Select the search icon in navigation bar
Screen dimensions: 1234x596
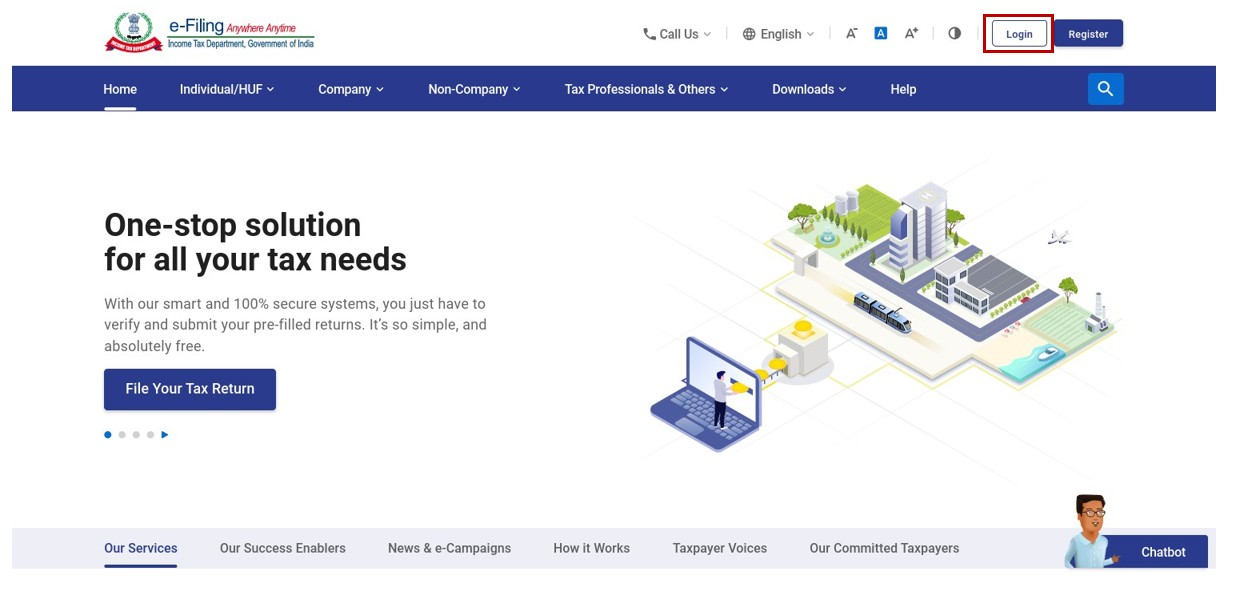1104,88
